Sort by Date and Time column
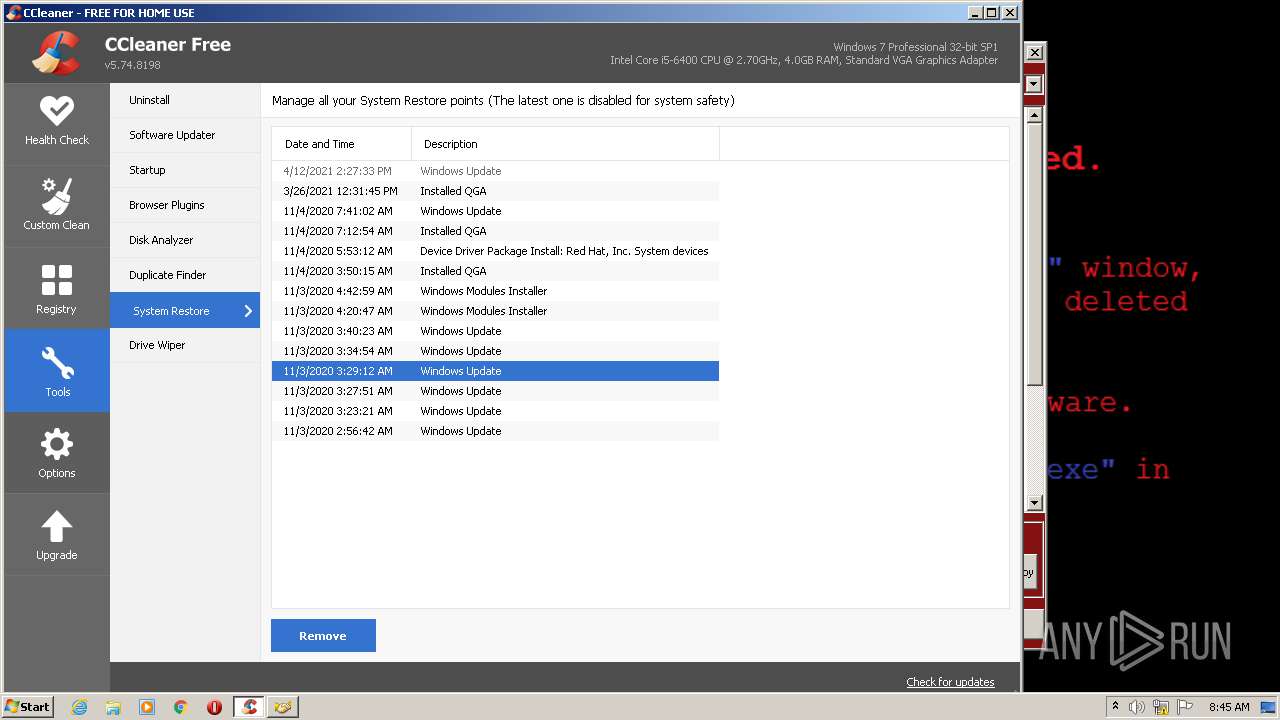The image size is (1280, 720). [342, 144]
